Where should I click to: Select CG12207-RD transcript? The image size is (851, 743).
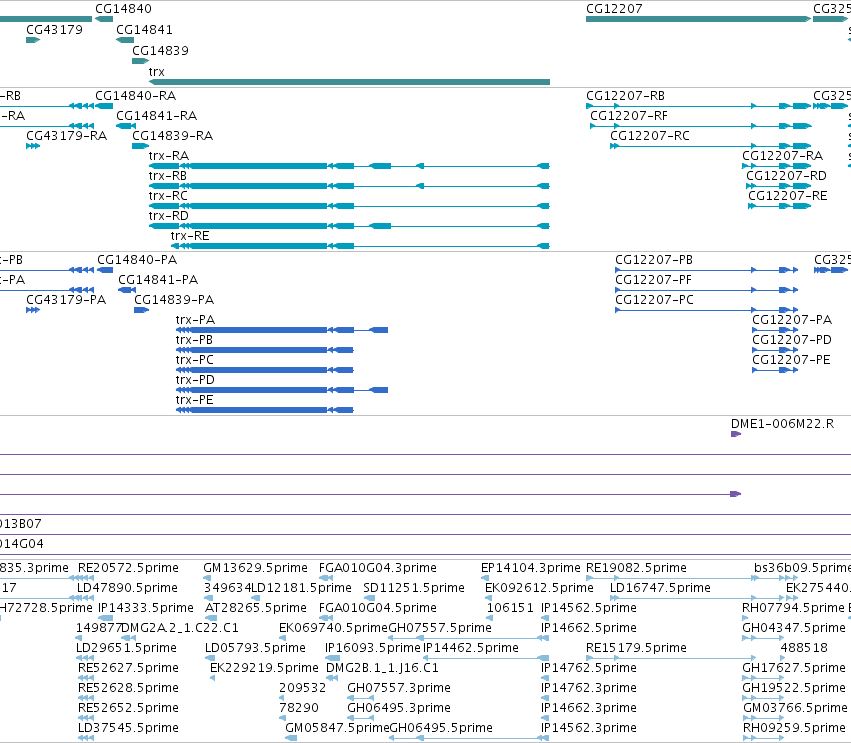click(779, 186)
